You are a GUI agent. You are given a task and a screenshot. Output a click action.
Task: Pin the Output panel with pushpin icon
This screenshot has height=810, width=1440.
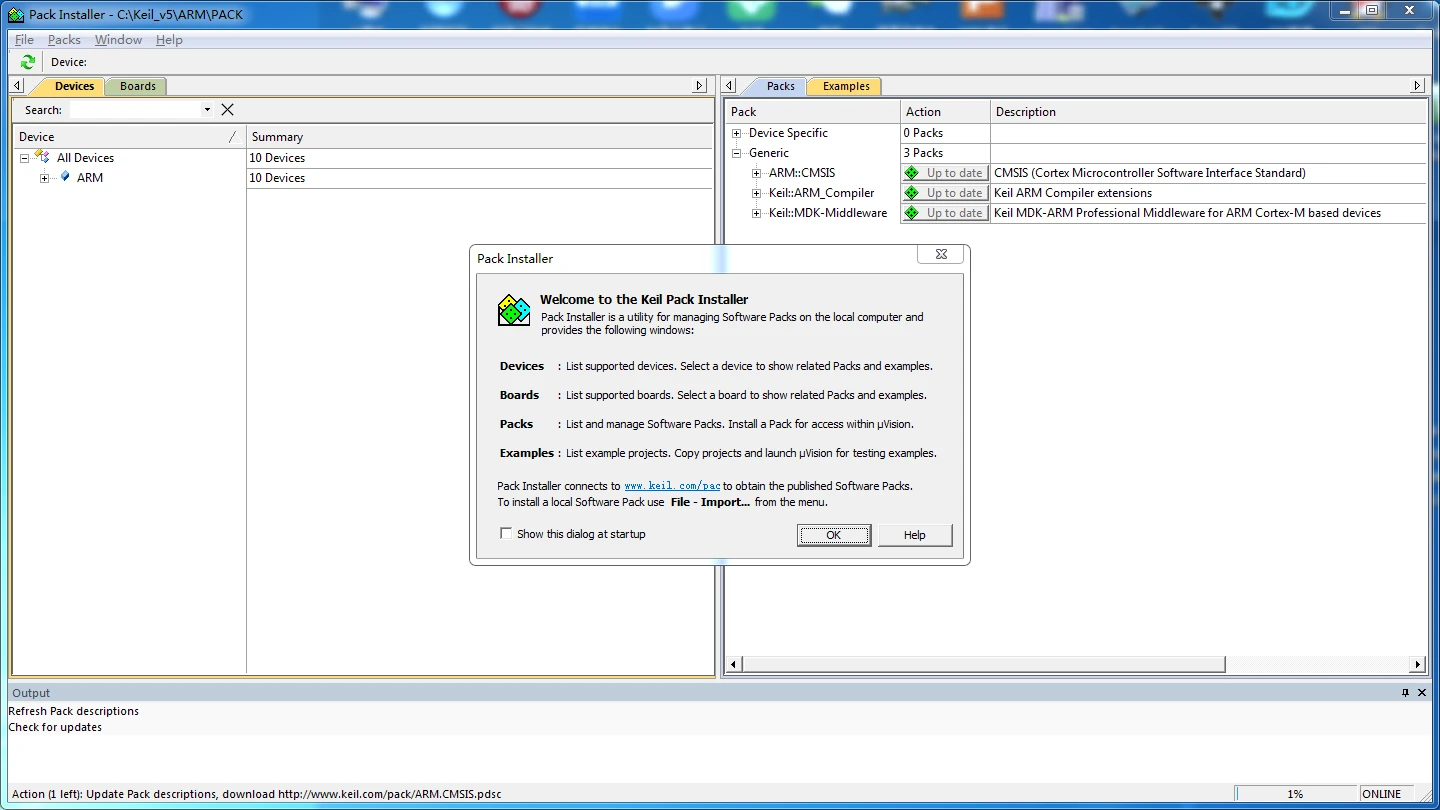(x=1405, y=693)
